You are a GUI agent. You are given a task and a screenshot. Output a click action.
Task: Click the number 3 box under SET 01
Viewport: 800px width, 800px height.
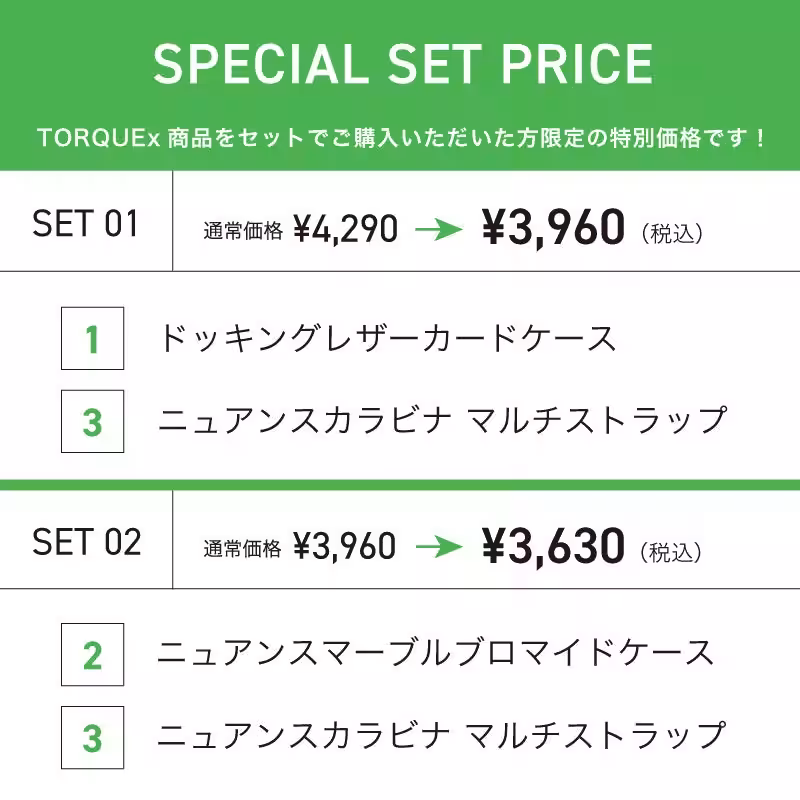point(92,421)
